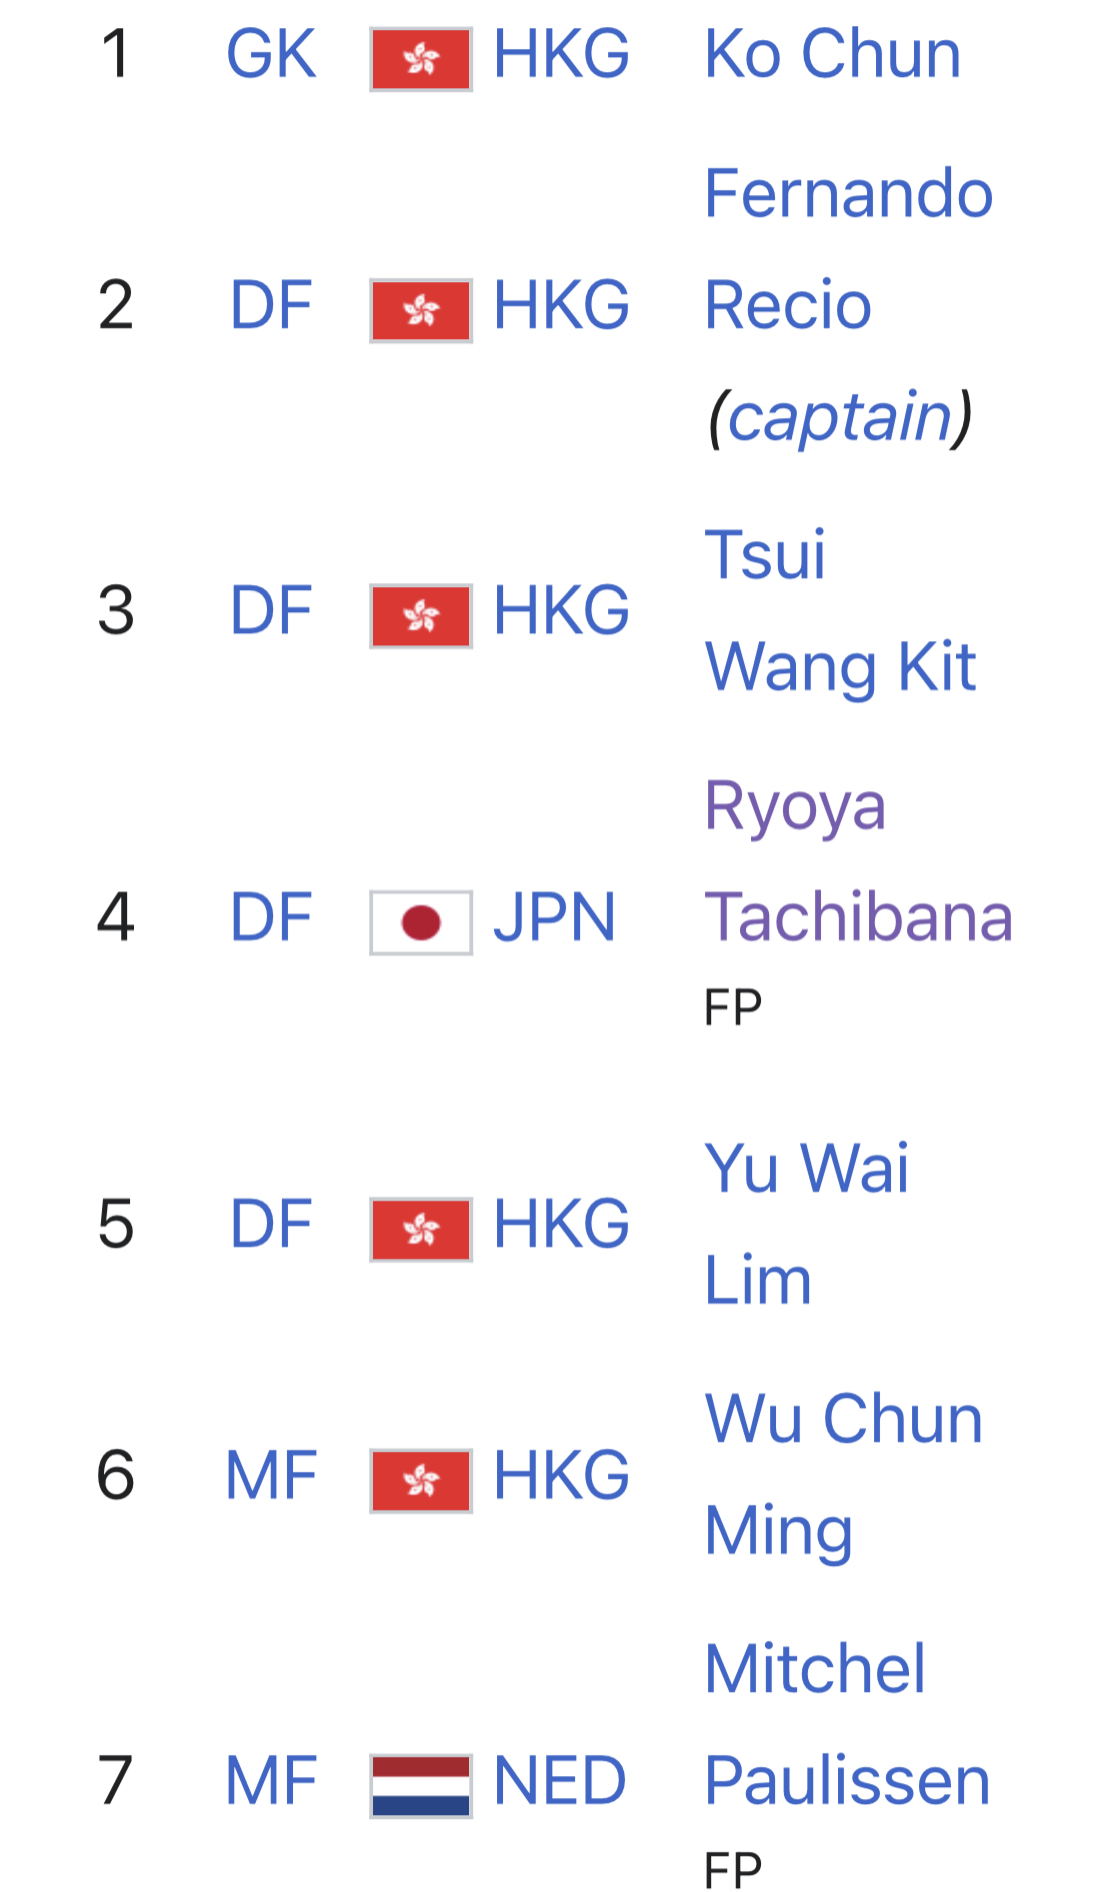Click the Hong Kong flag in Tsui Wang Kit's row

click(x=420, y=616)
